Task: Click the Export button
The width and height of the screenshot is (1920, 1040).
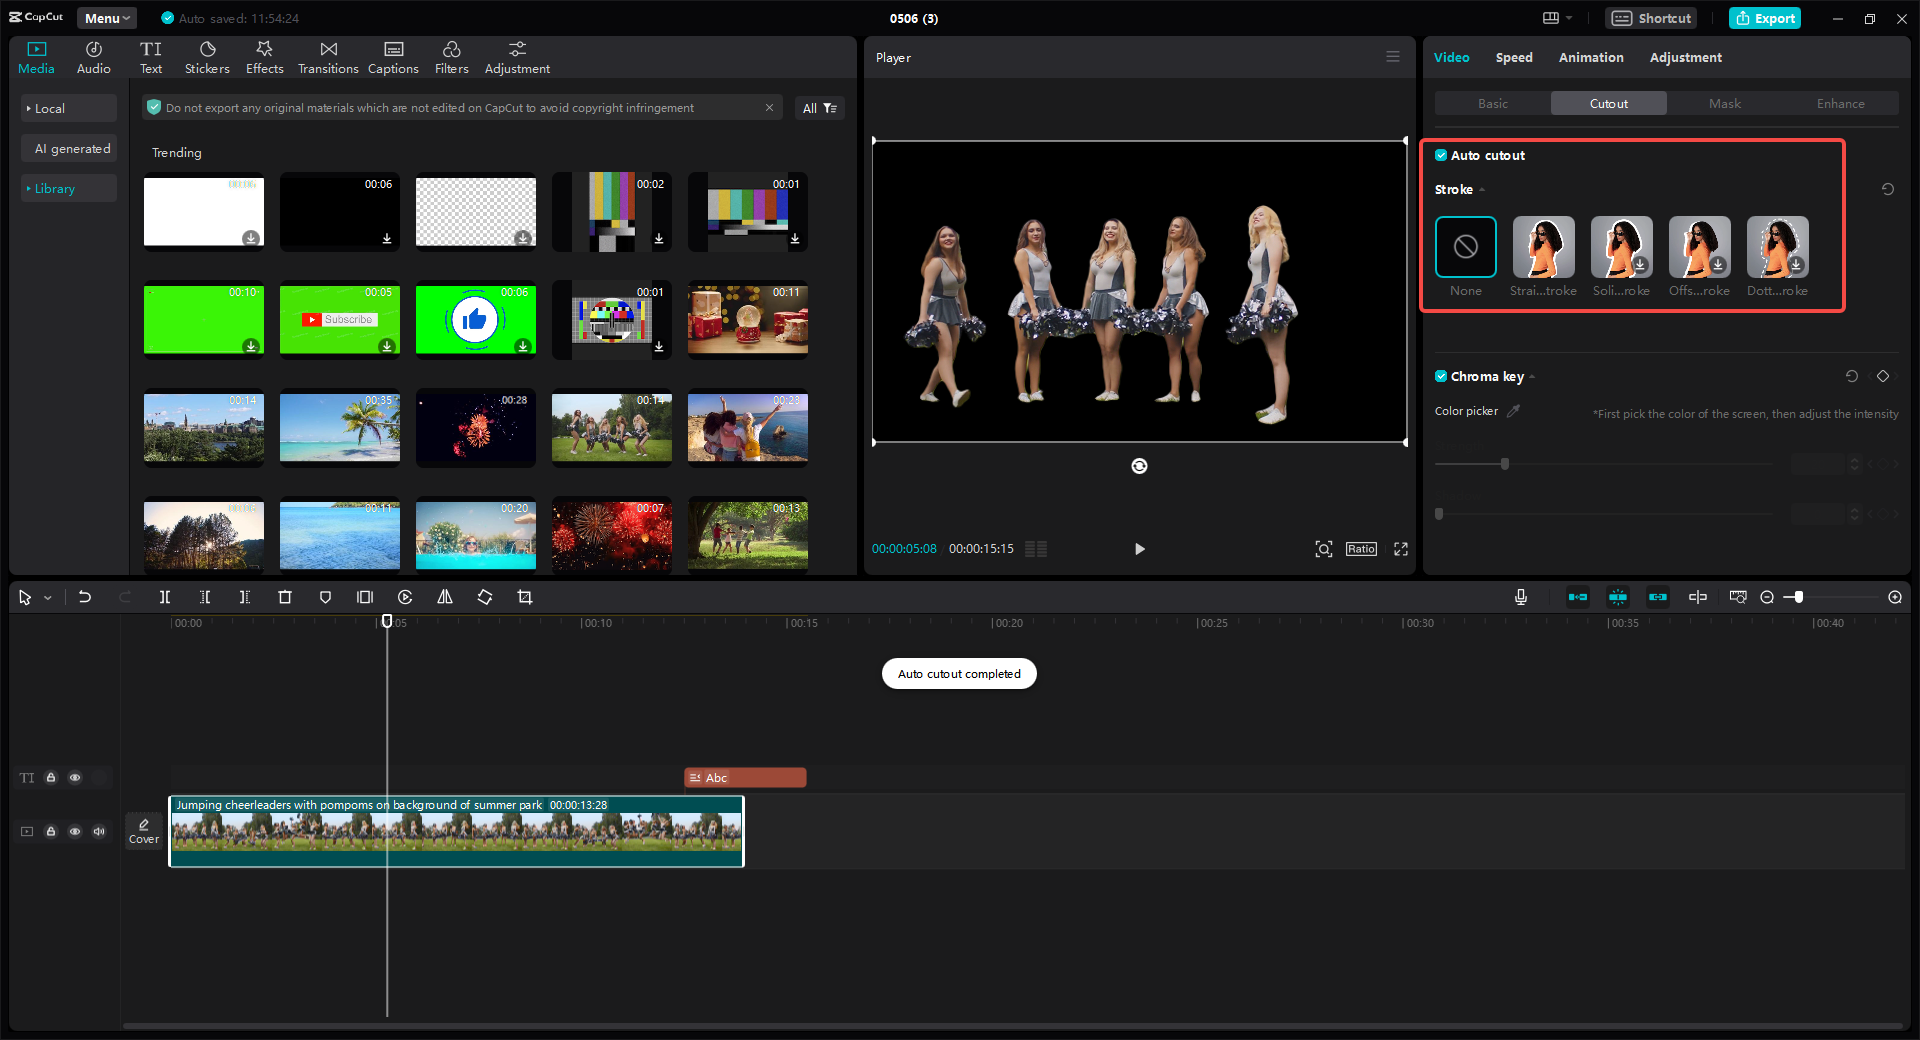Action: (x=1765, y=18)
